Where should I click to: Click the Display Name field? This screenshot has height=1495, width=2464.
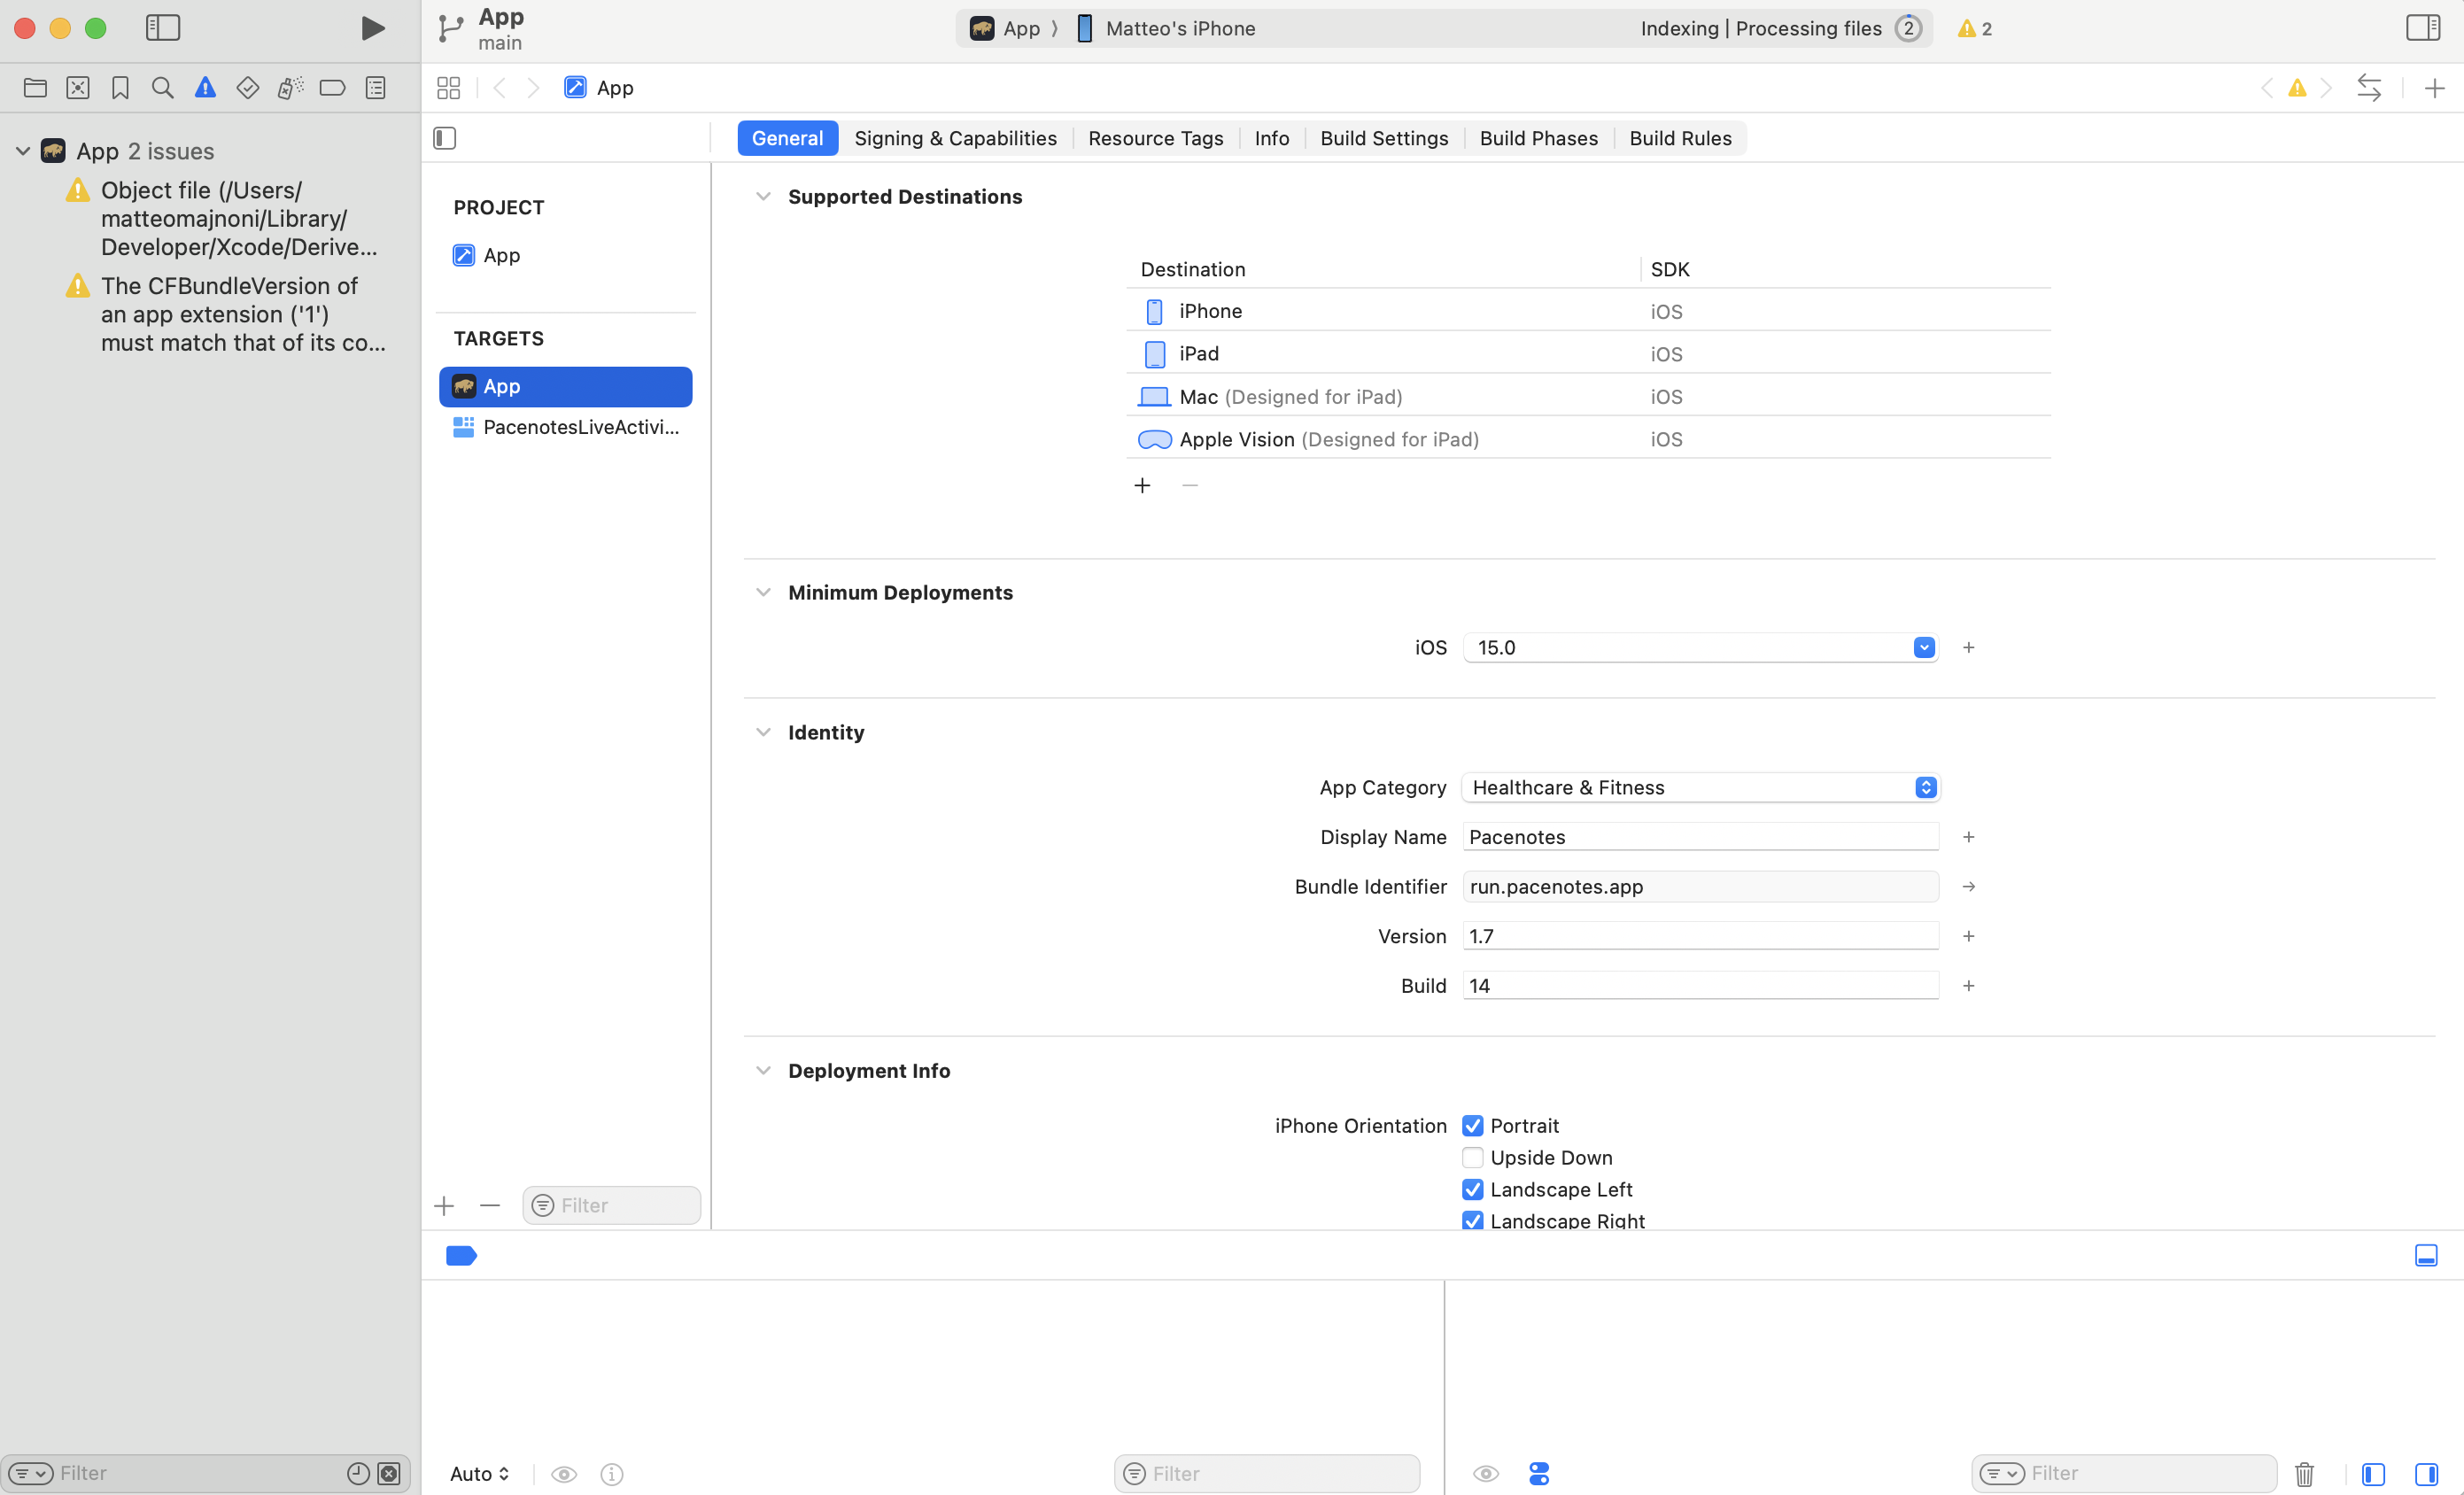click(x=1700, y=837)
